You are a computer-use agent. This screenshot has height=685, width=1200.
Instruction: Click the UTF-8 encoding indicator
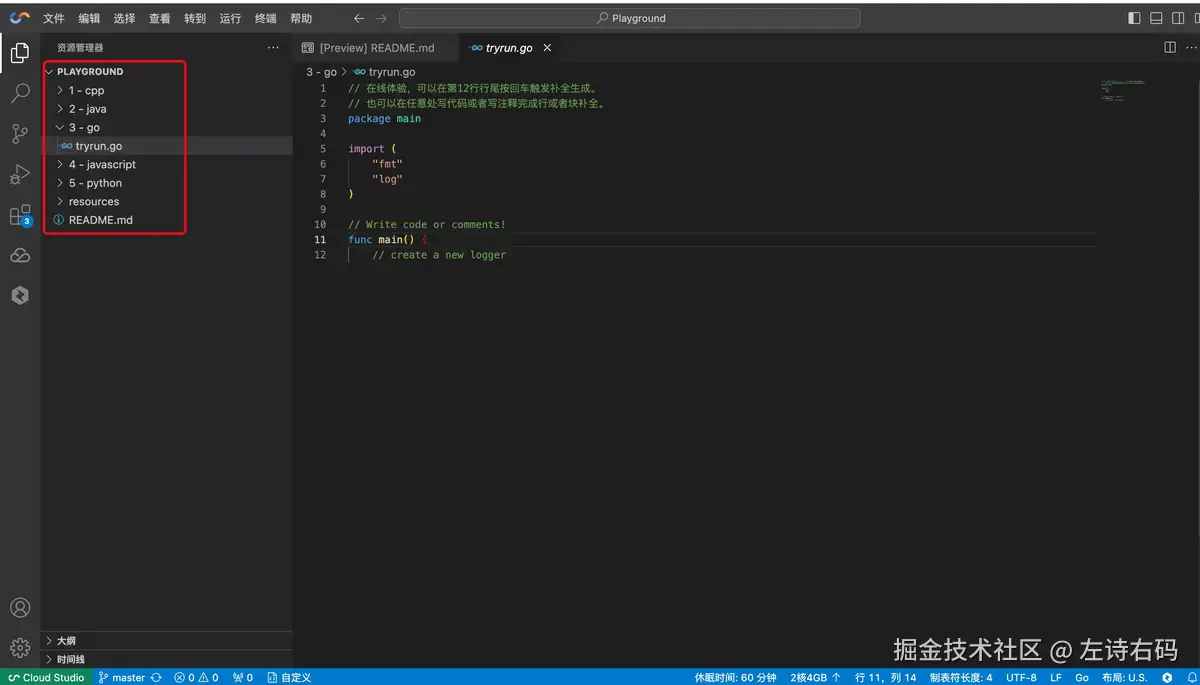[x=1021, y=677]
